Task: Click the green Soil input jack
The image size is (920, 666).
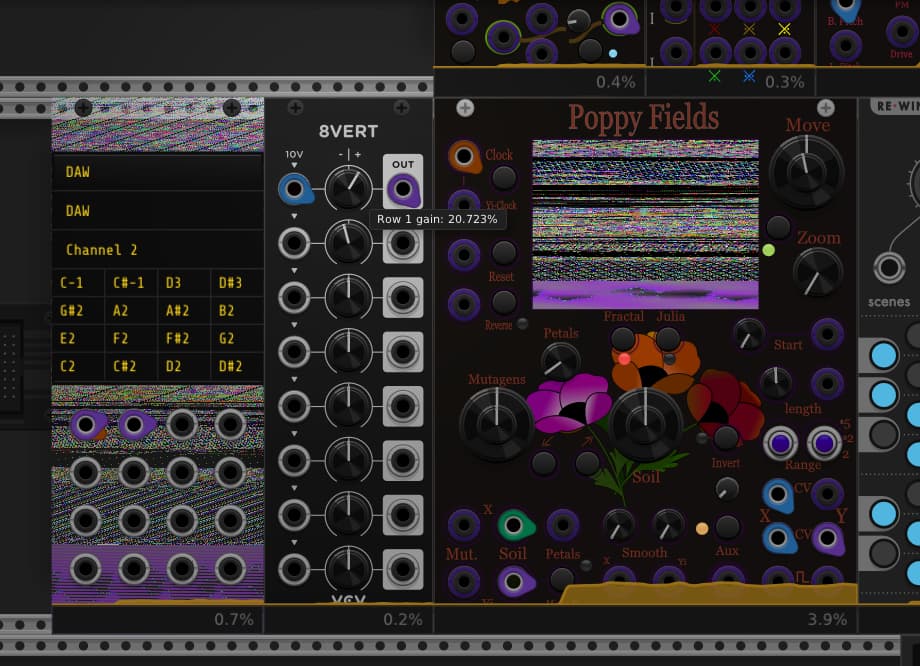Action: pyautogui.click(x=512, y=525)
